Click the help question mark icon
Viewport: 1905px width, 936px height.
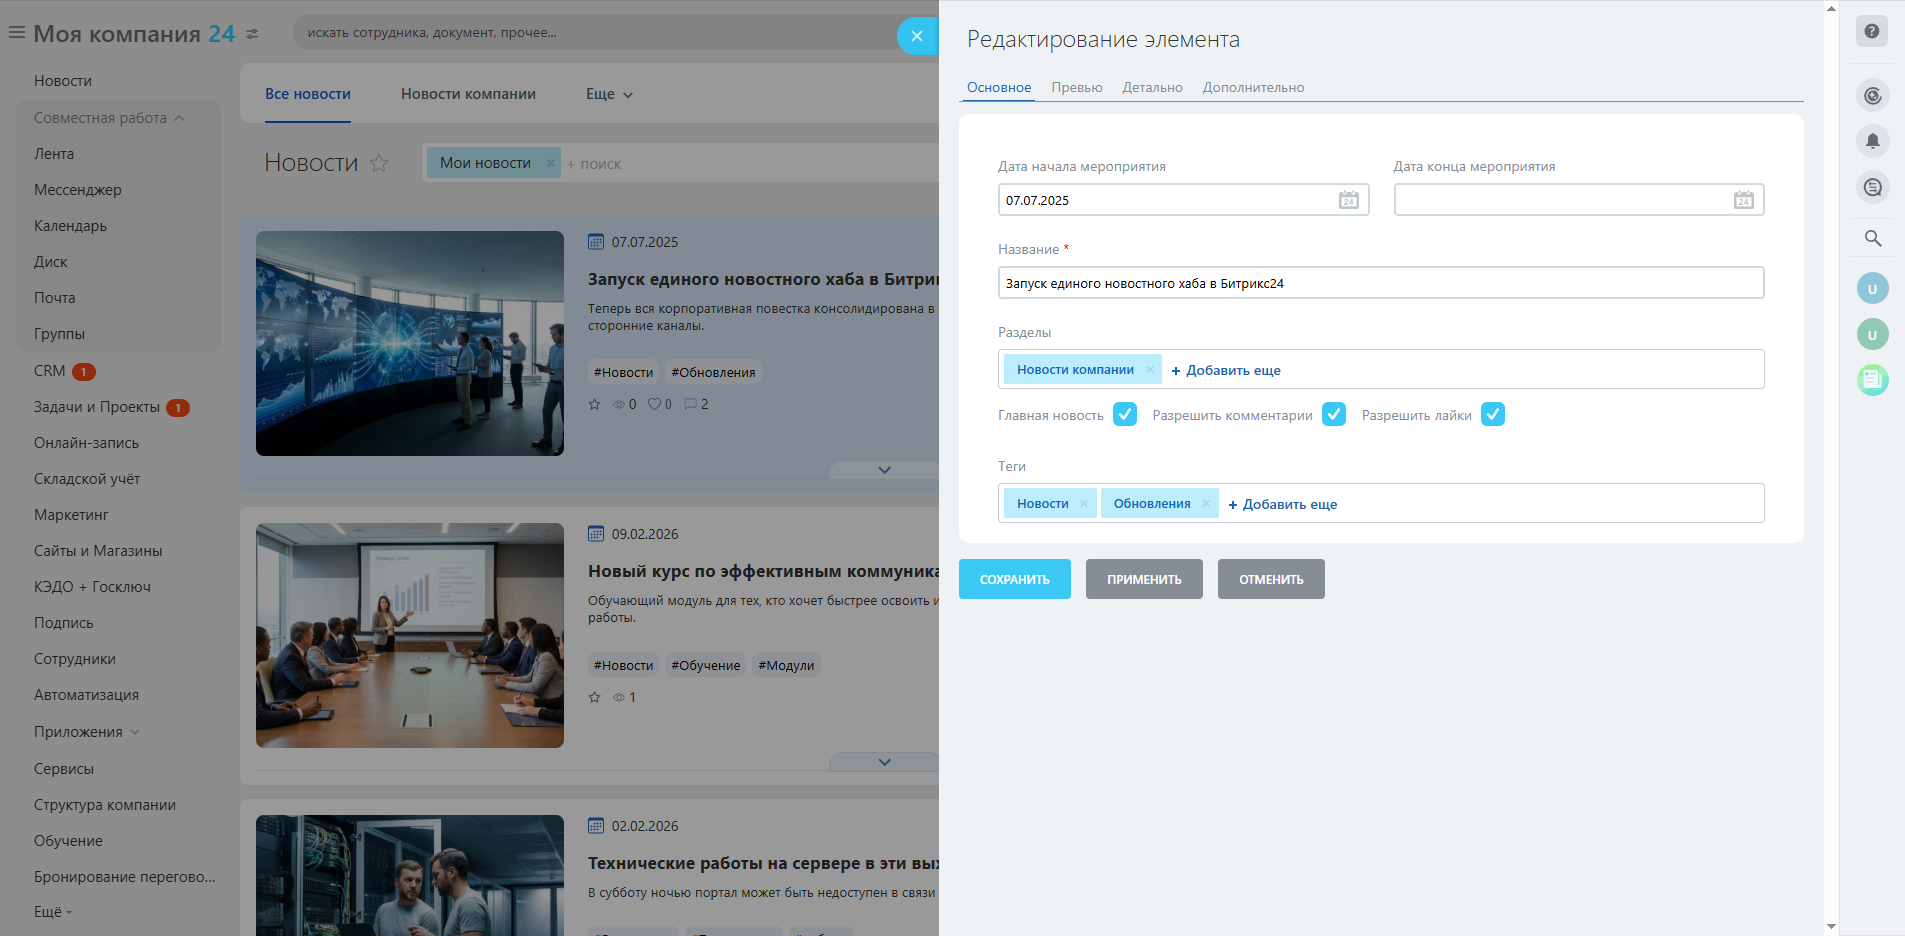1872,31
